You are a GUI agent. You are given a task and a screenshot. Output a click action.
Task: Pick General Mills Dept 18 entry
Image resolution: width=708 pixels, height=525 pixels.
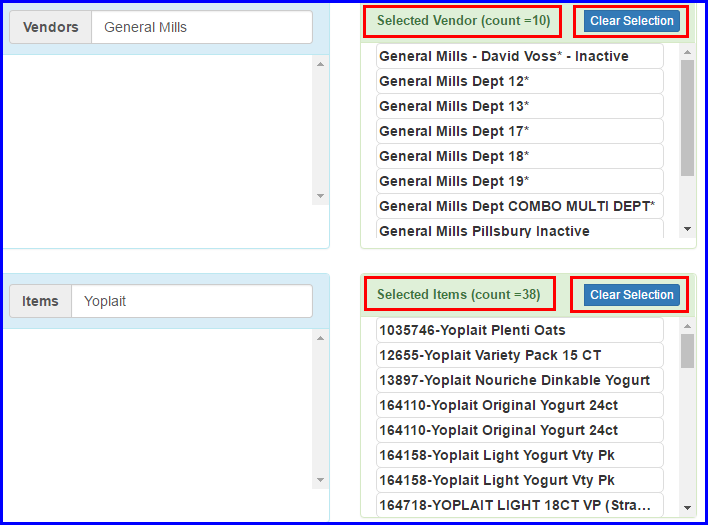click(519, 156)
